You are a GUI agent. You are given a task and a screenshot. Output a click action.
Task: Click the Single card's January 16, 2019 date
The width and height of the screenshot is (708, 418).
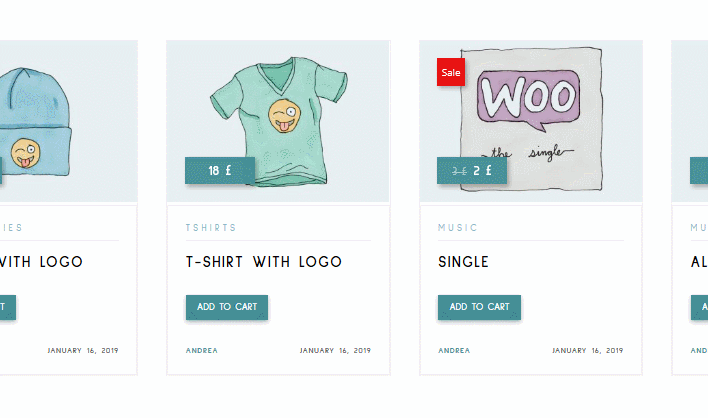pyautogui.click(x=587, y=350)
